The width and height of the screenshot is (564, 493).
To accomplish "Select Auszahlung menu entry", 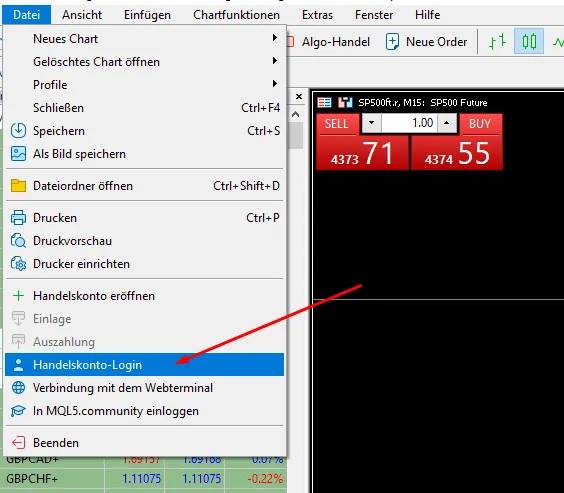I will pyautogui.click(x=144, y=342).
